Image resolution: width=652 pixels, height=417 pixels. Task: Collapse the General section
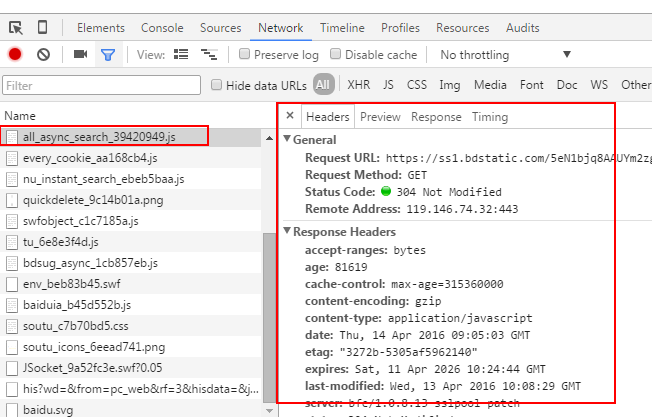tap(288, 140)
